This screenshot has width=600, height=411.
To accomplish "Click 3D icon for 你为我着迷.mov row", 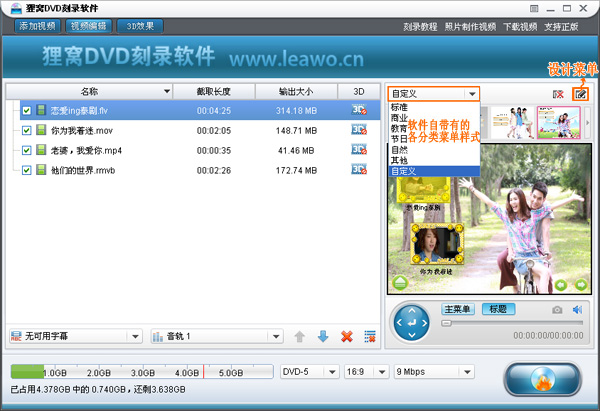I will click(359, 130).
